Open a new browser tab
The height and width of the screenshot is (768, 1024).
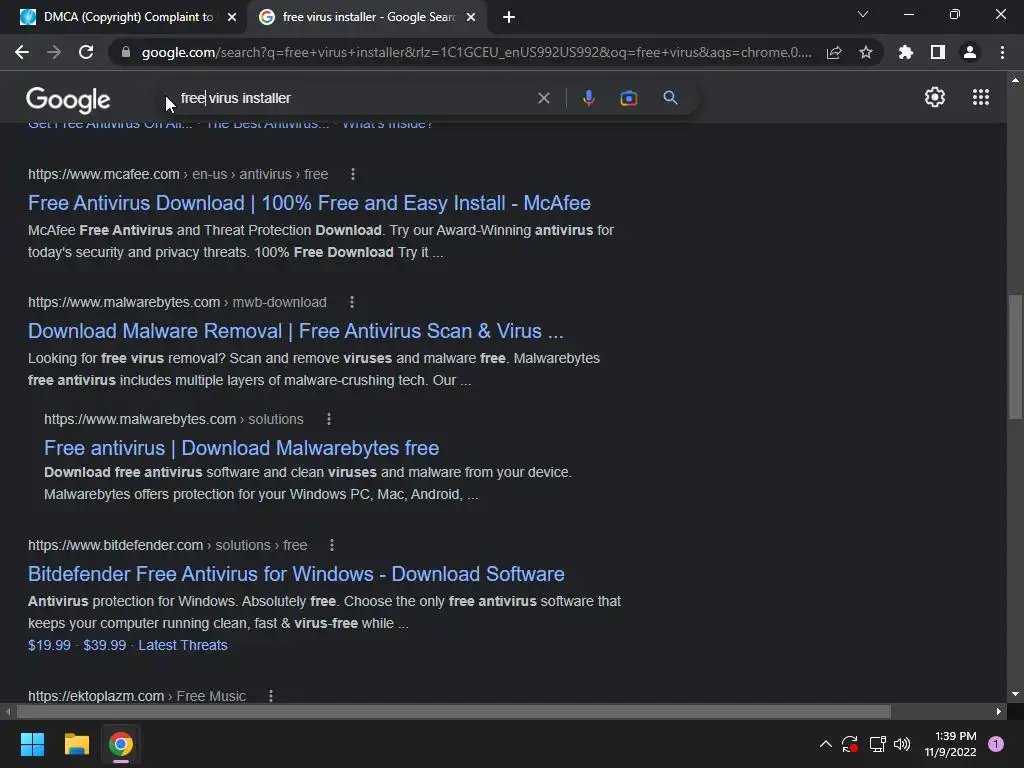pos(509,18)
